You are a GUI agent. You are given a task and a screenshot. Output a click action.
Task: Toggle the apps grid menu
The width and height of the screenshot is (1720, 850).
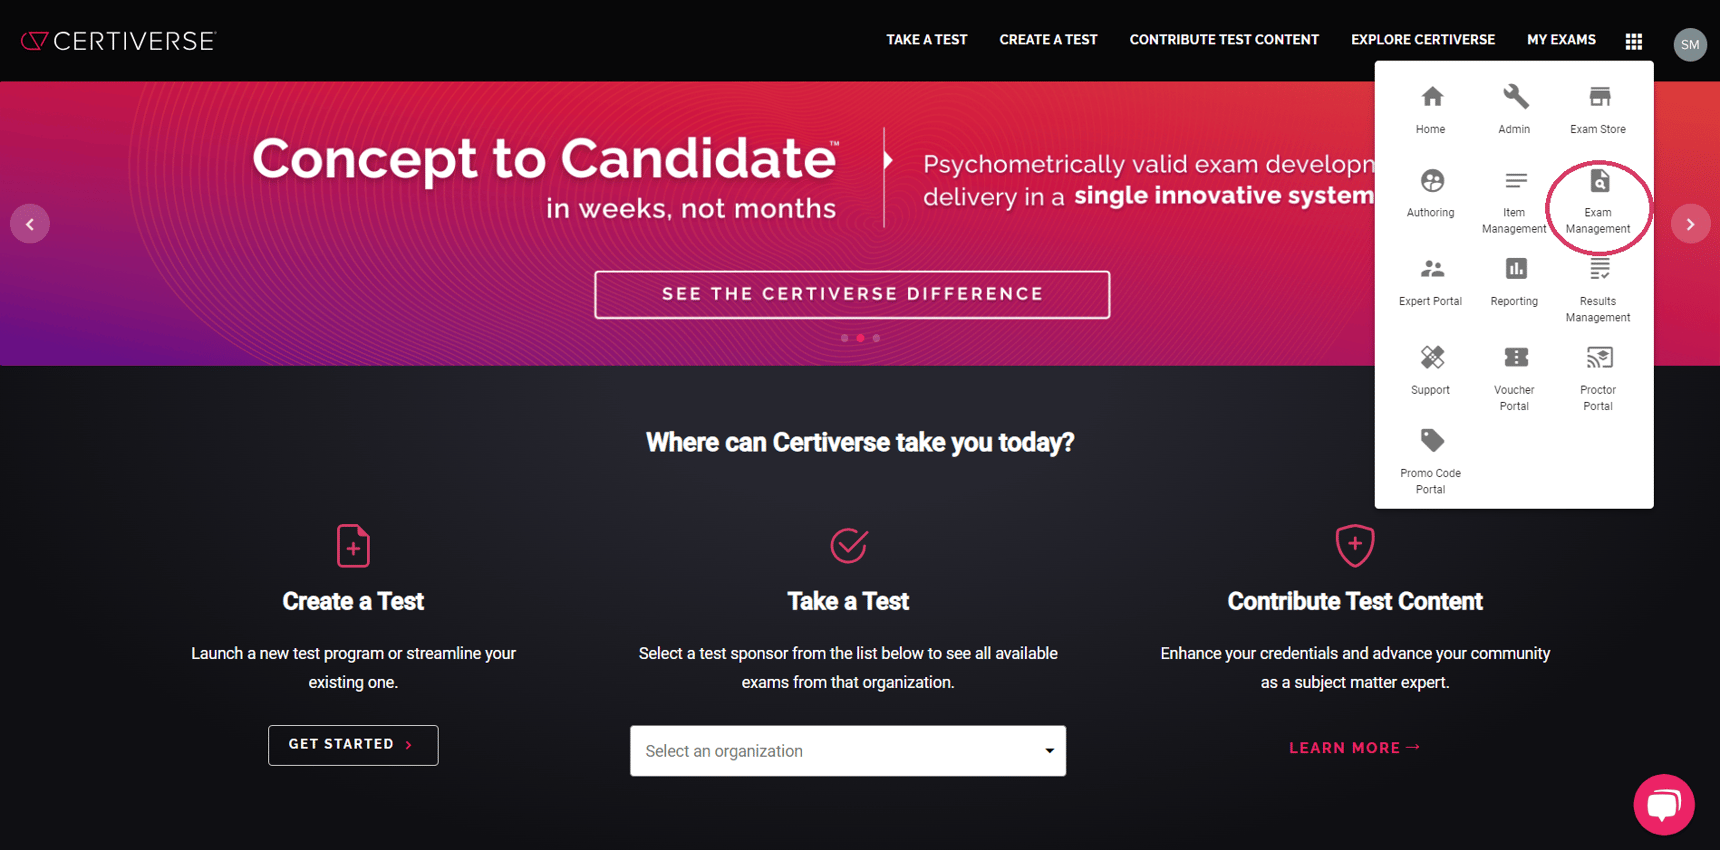coord(1634,41)
